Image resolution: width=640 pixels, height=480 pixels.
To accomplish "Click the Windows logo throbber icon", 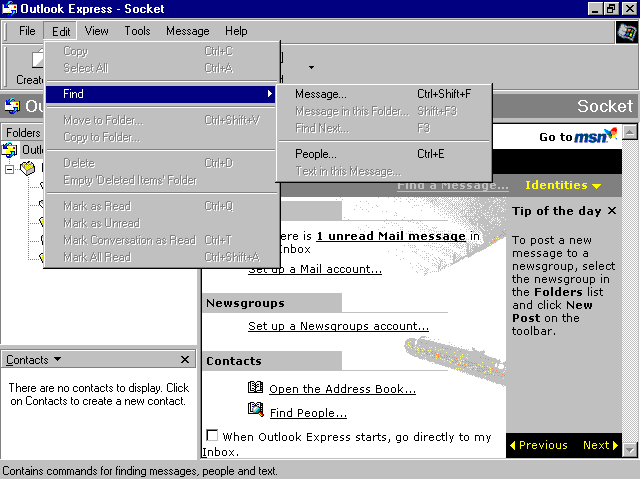I will pos(627,32).
